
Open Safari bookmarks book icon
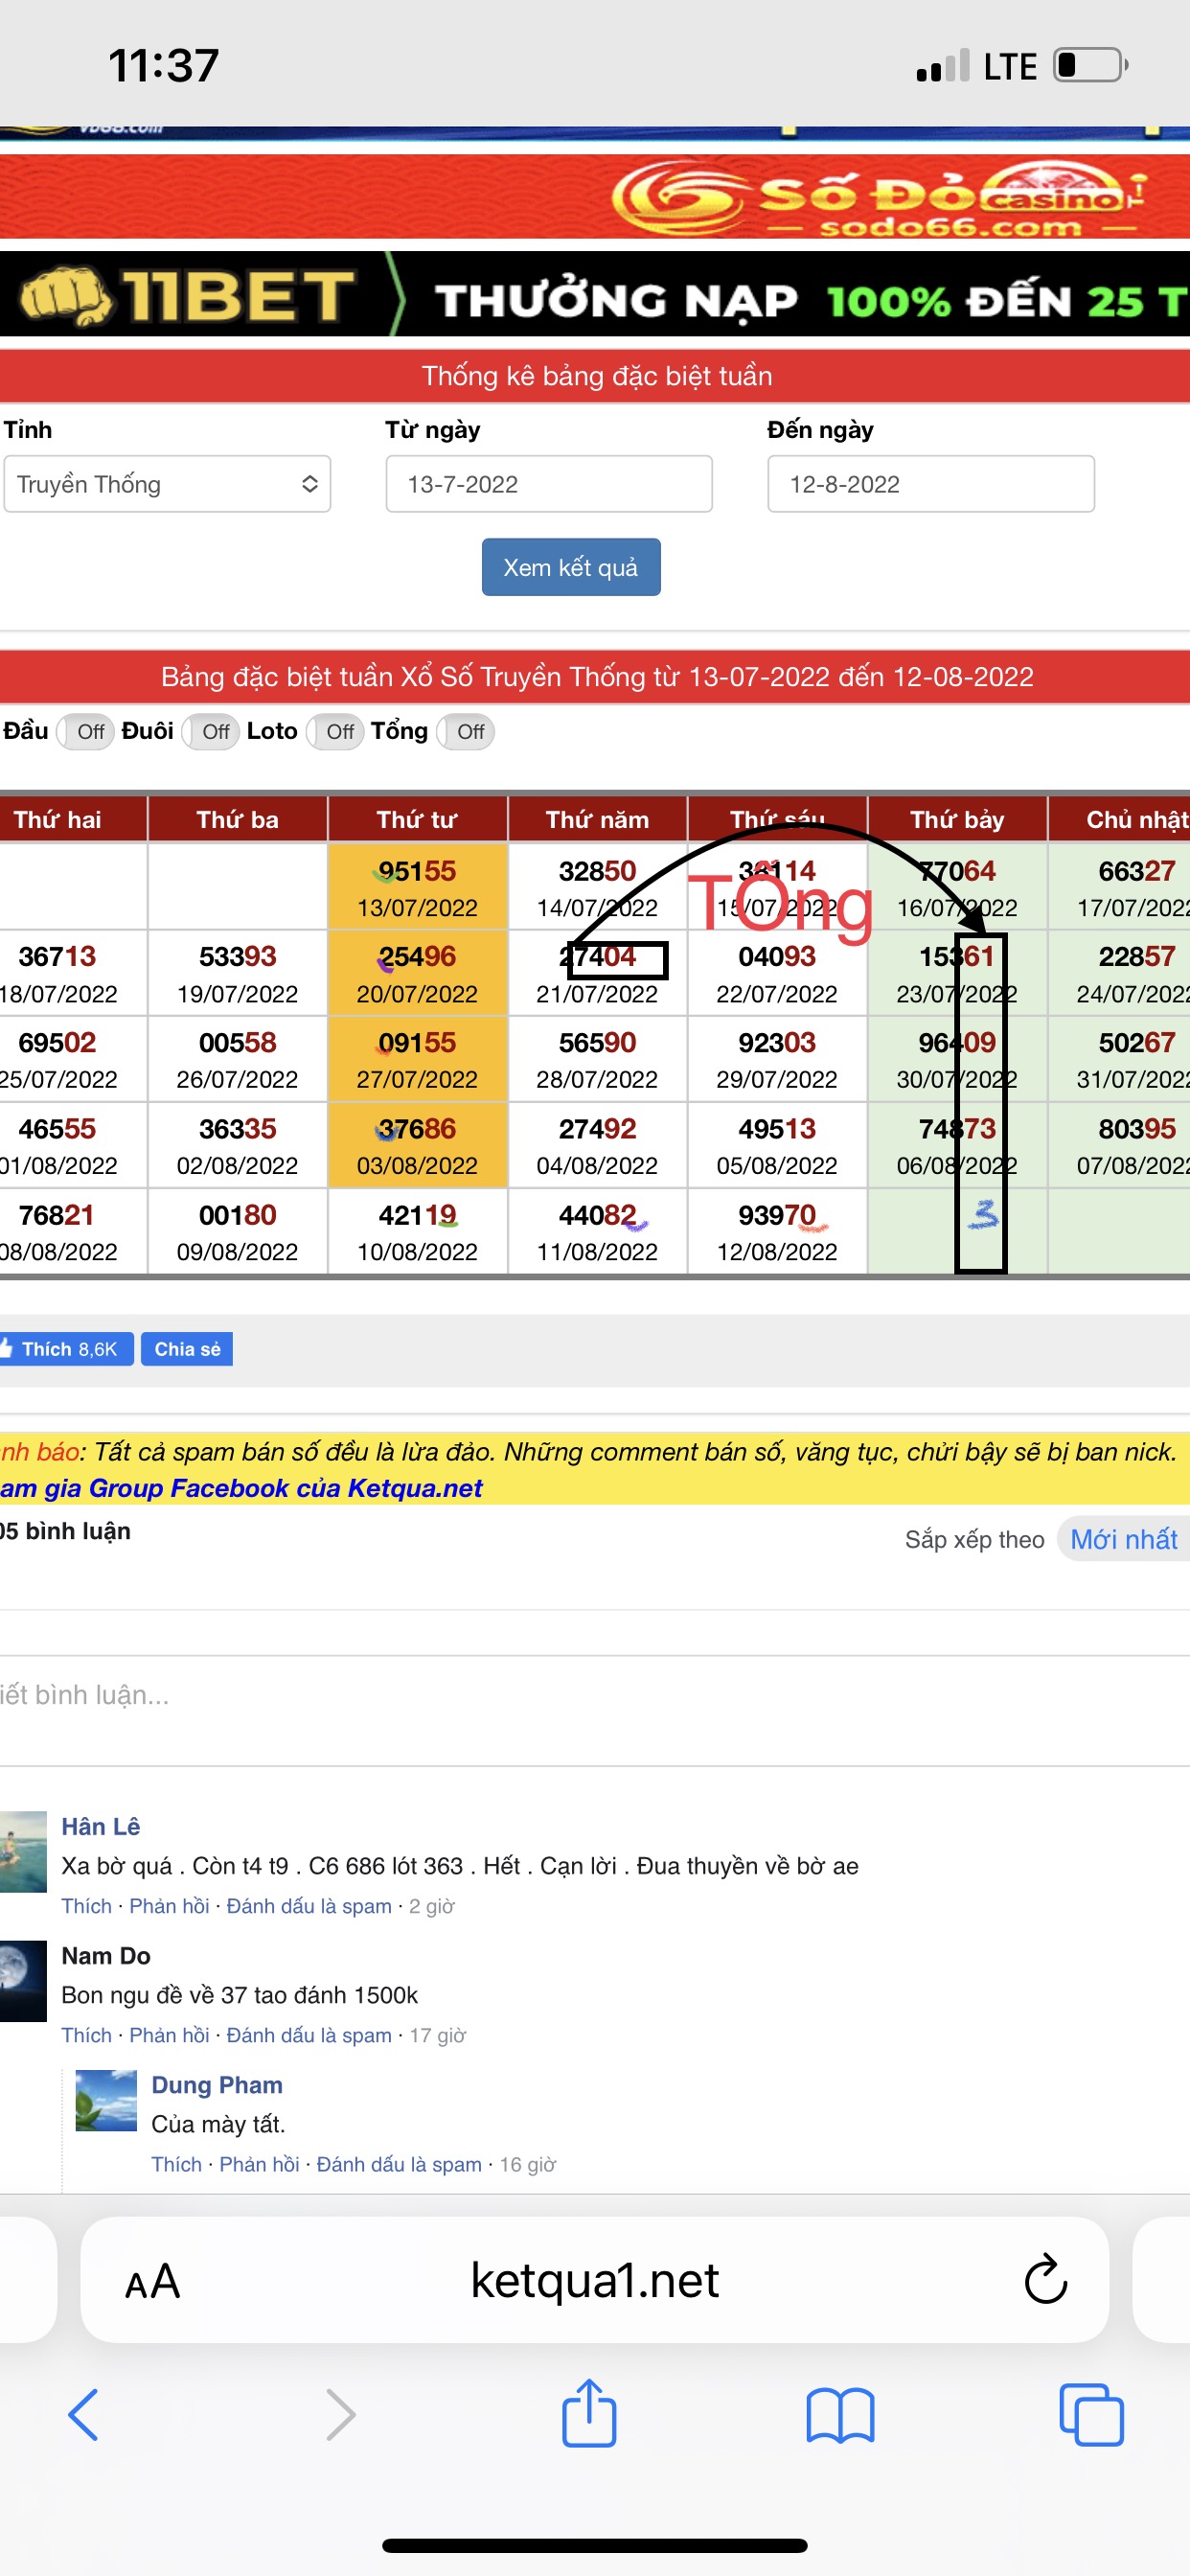(x=840, y=2414)
